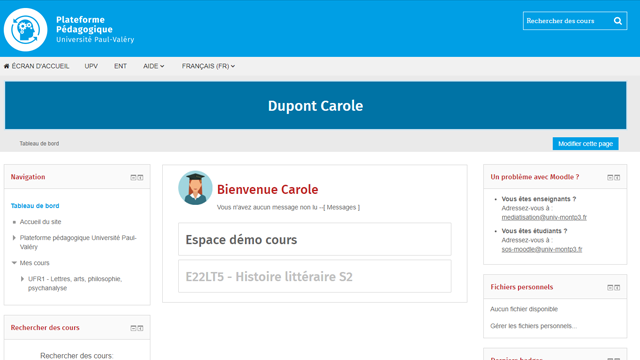Open Accueil du site link
Viewport: 640px width, 360px height.
coord(40,222)
